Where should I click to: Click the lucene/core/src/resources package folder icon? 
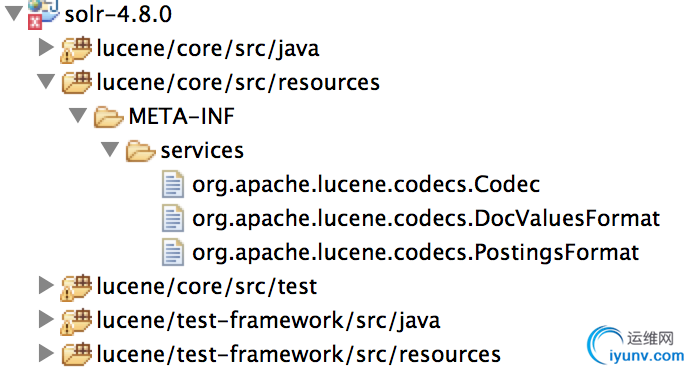tap(77, 82)
